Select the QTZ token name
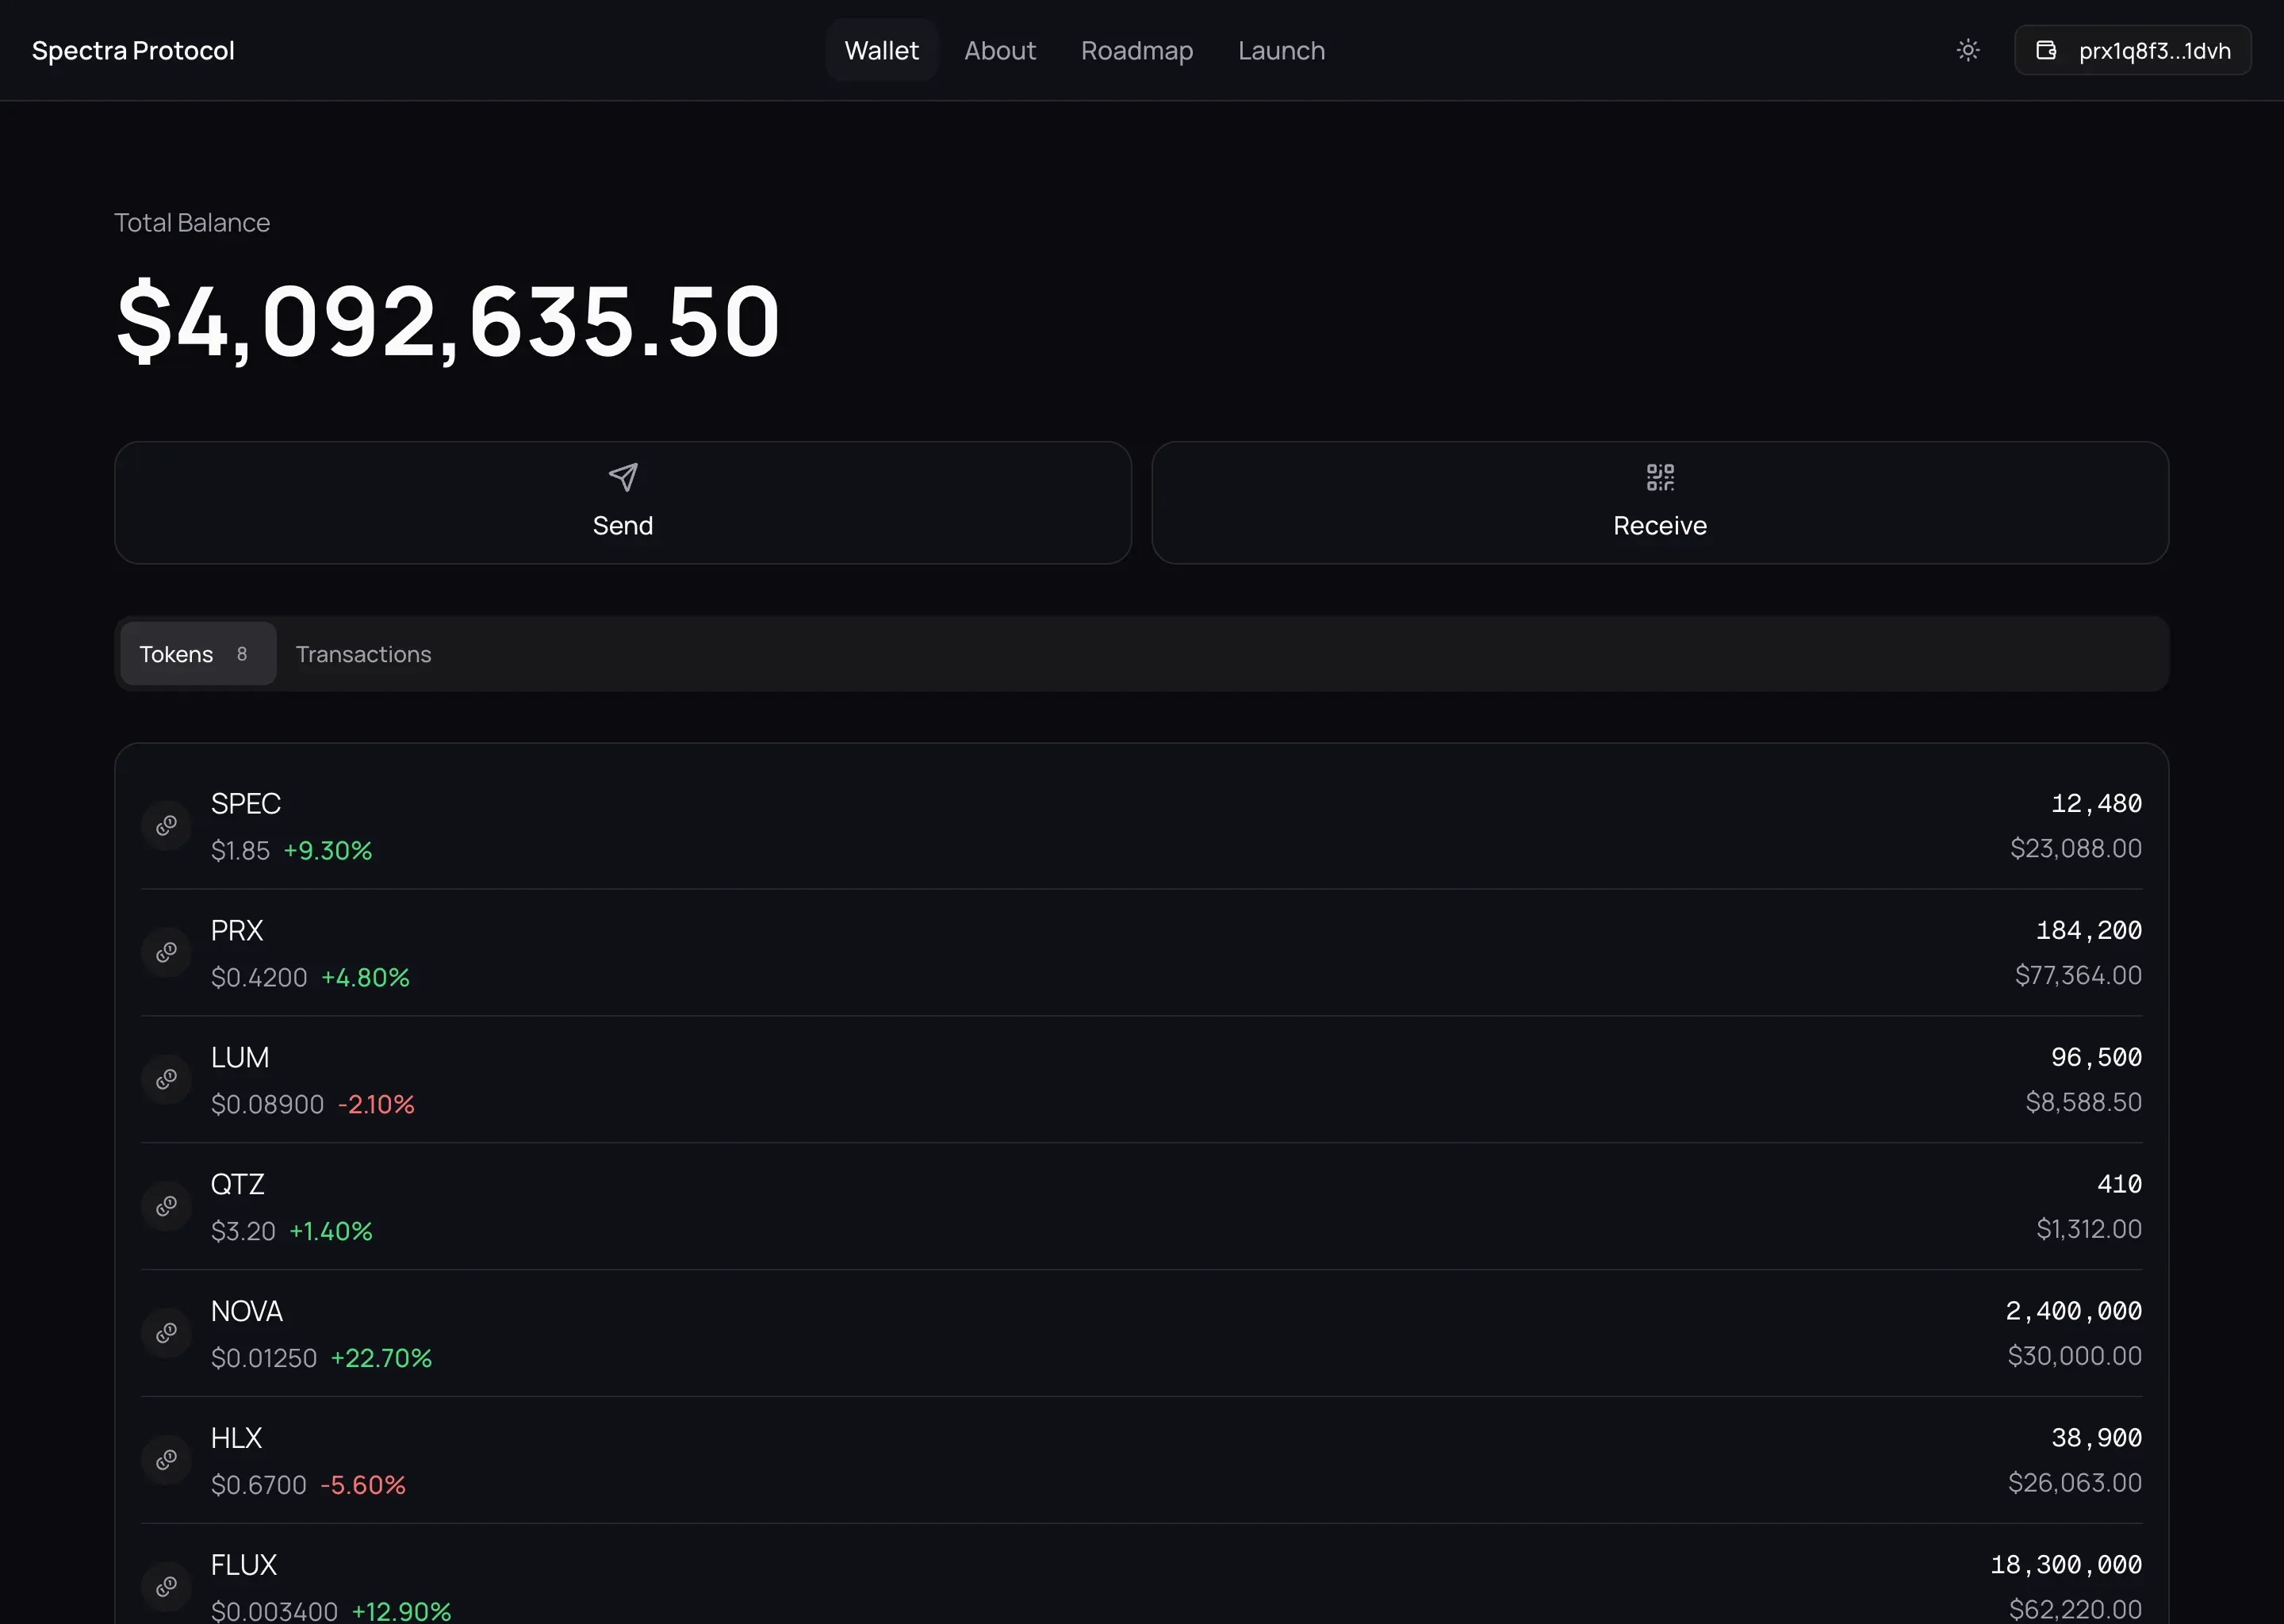This screenshot has height=1624, width=2284. click(x=238, y=1184)
